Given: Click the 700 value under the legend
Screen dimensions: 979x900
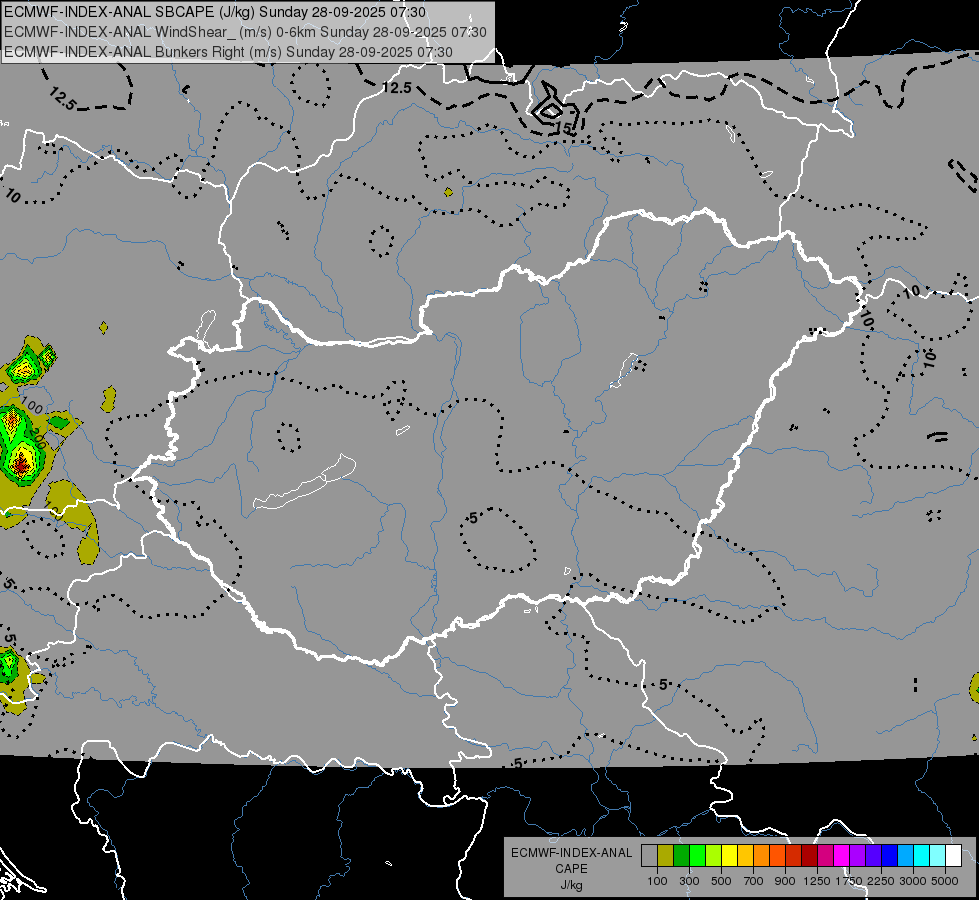Looking at the screenshot, I should click(754, 881).
